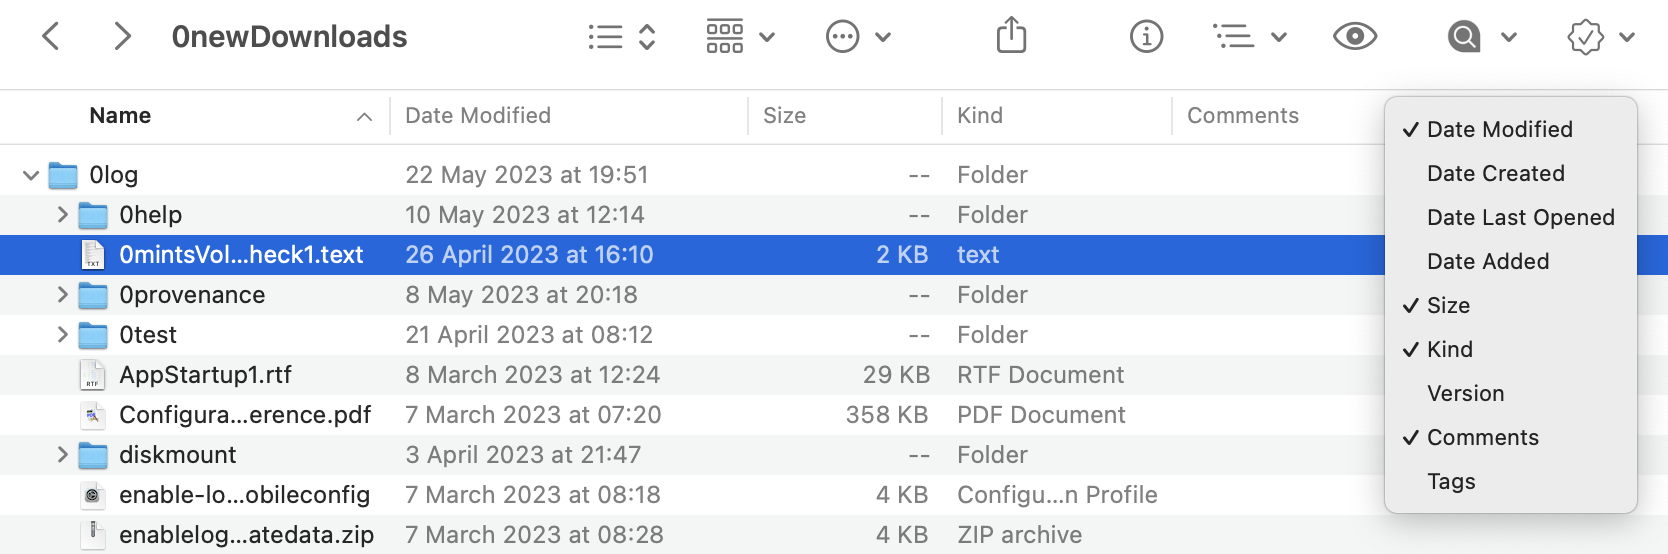Image resolution: width=1668 pixels, height=554 pixels.
Task: Sort by the Name column header
Action: pyautogui.click(x=120, y=116)
